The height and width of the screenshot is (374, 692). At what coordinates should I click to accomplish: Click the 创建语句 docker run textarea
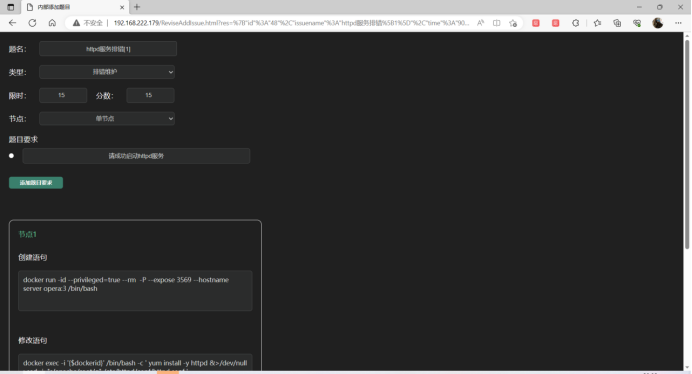pos(135,291)
